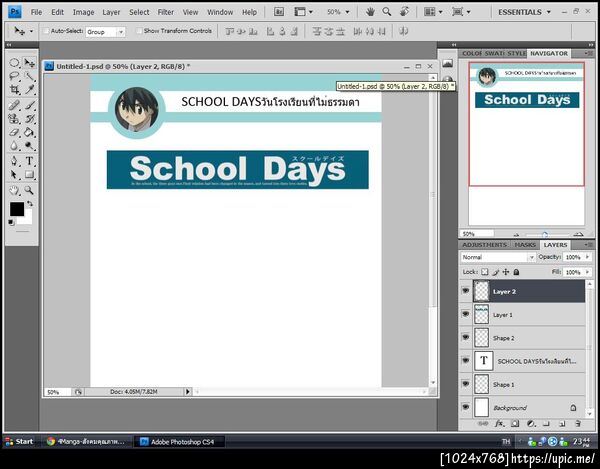This screenshot has width=600, height=469.
Task: Create a new layer
Action: (x=562, y=423)
